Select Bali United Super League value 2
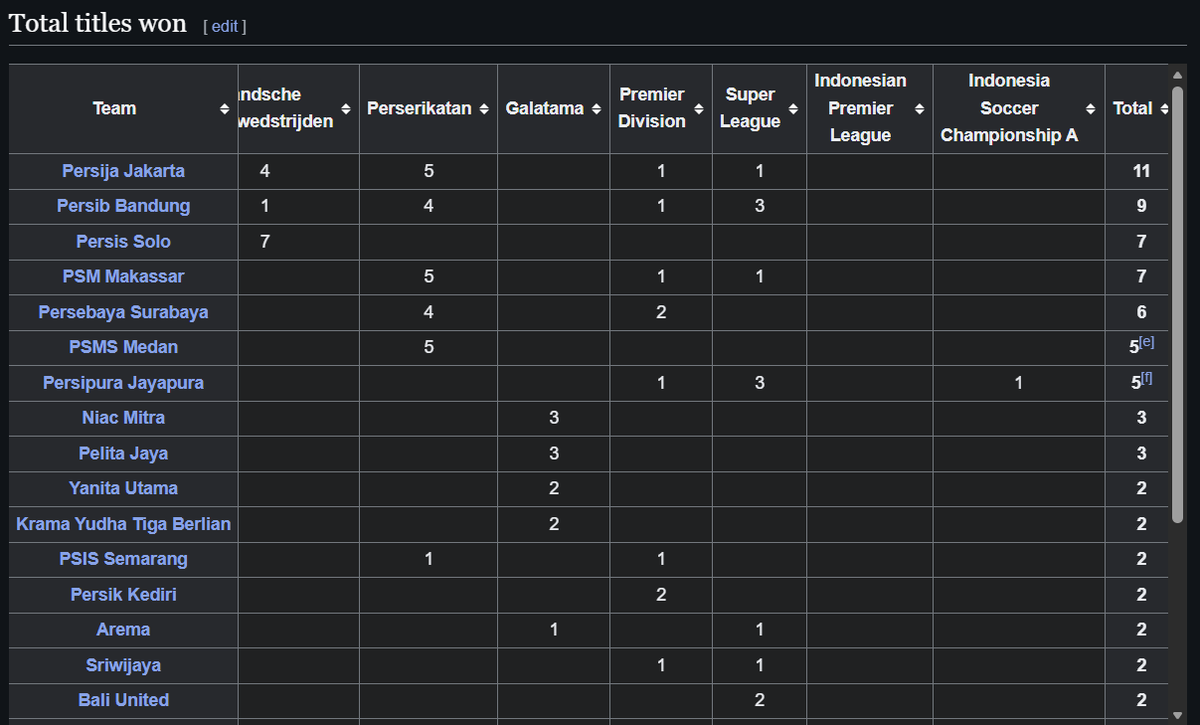Screen dimensions: 1200x725 coord(759,700)
